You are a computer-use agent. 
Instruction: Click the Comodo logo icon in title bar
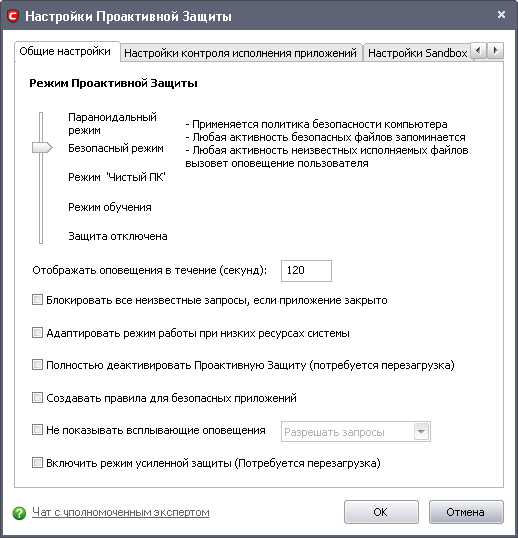[13, 16]
